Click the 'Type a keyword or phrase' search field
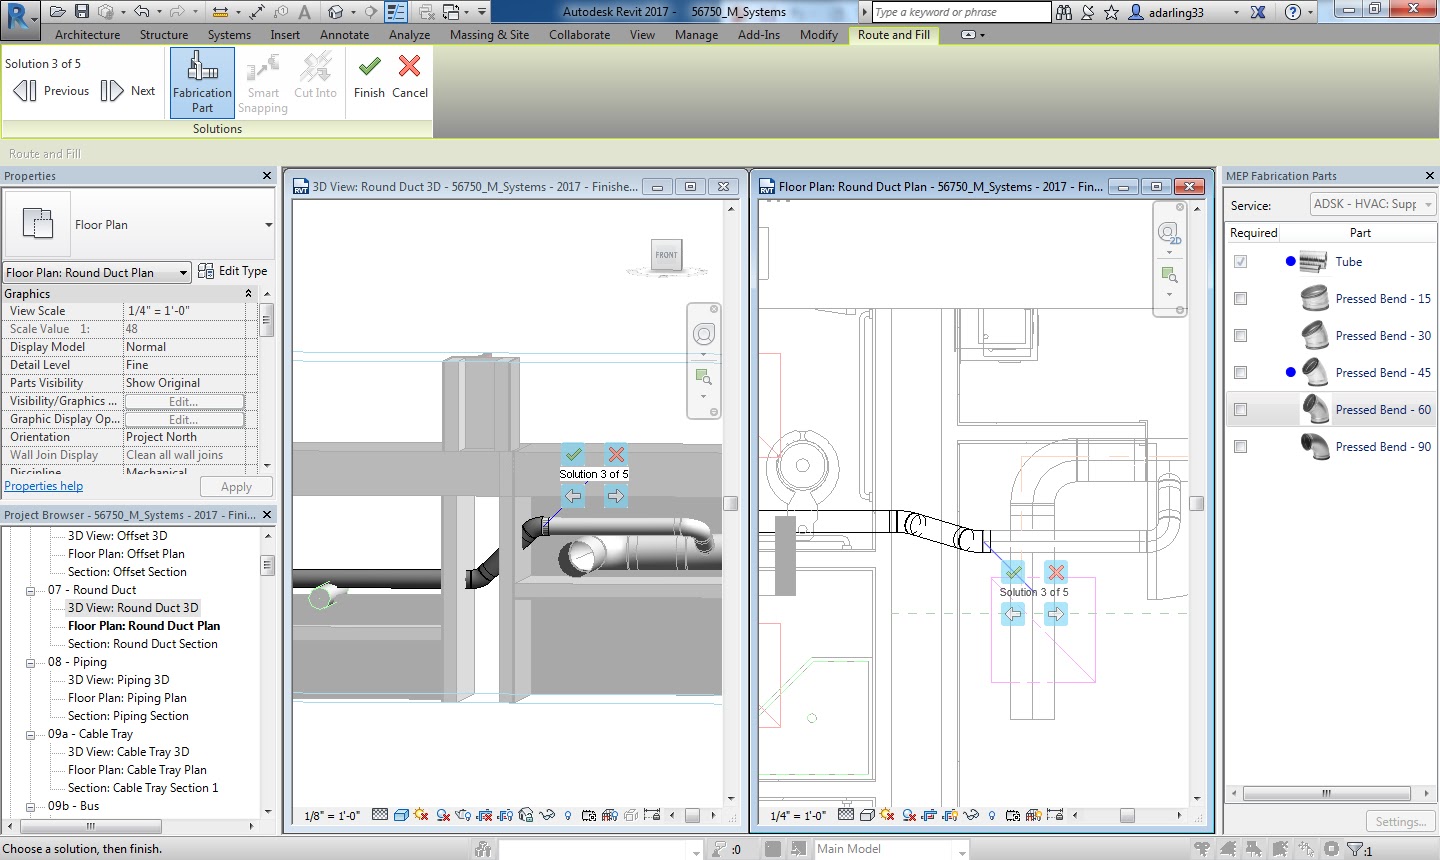 960,12
